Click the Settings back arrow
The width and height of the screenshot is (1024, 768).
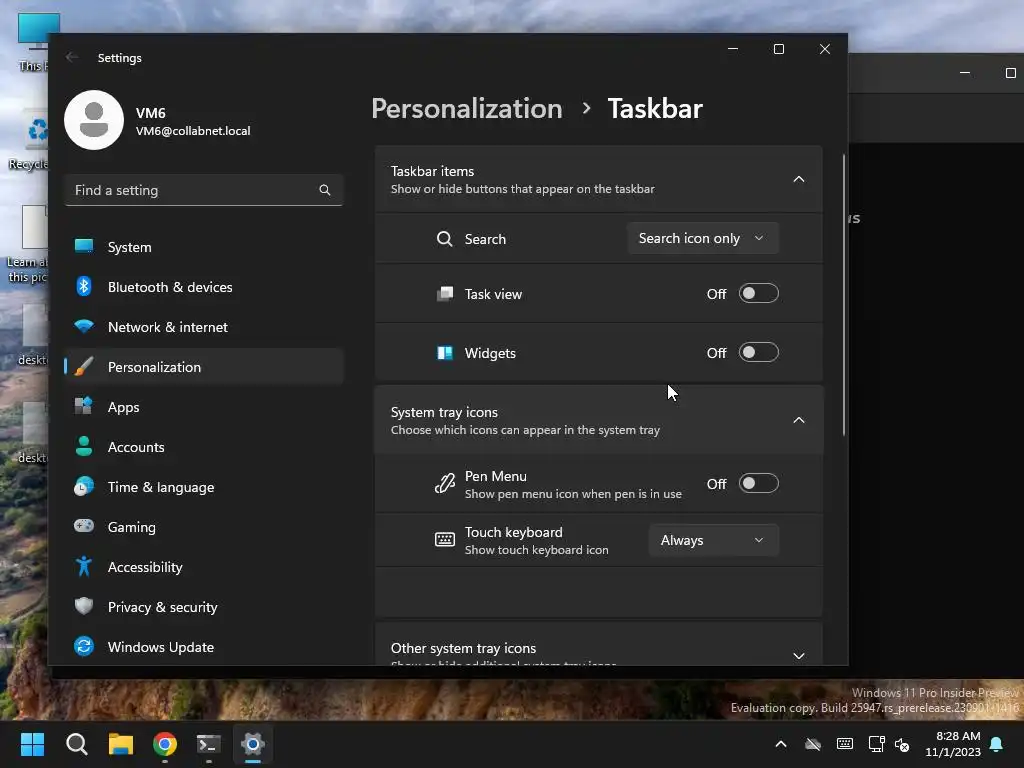point(72,57)
